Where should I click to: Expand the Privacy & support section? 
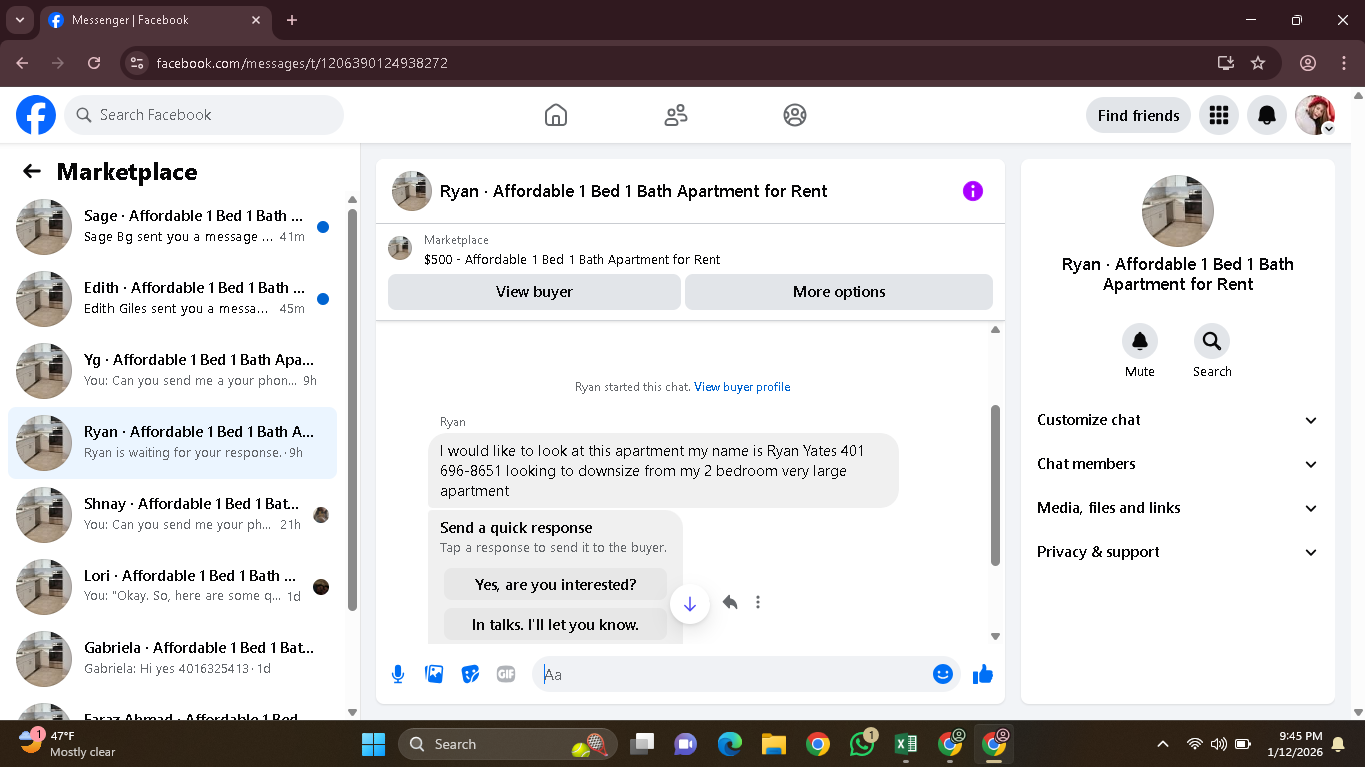pyautogui.click(x=1178, y=552)
